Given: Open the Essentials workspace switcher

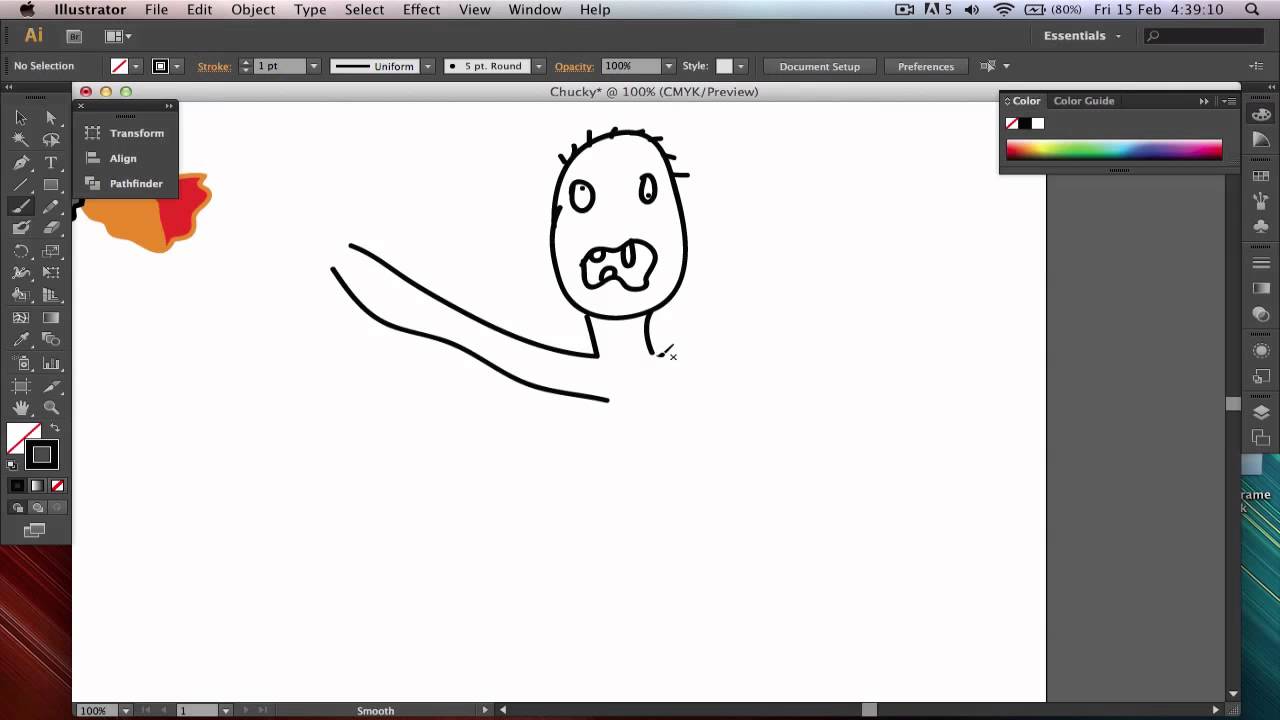Looking at the screenshot, I should pos(1082,36).
